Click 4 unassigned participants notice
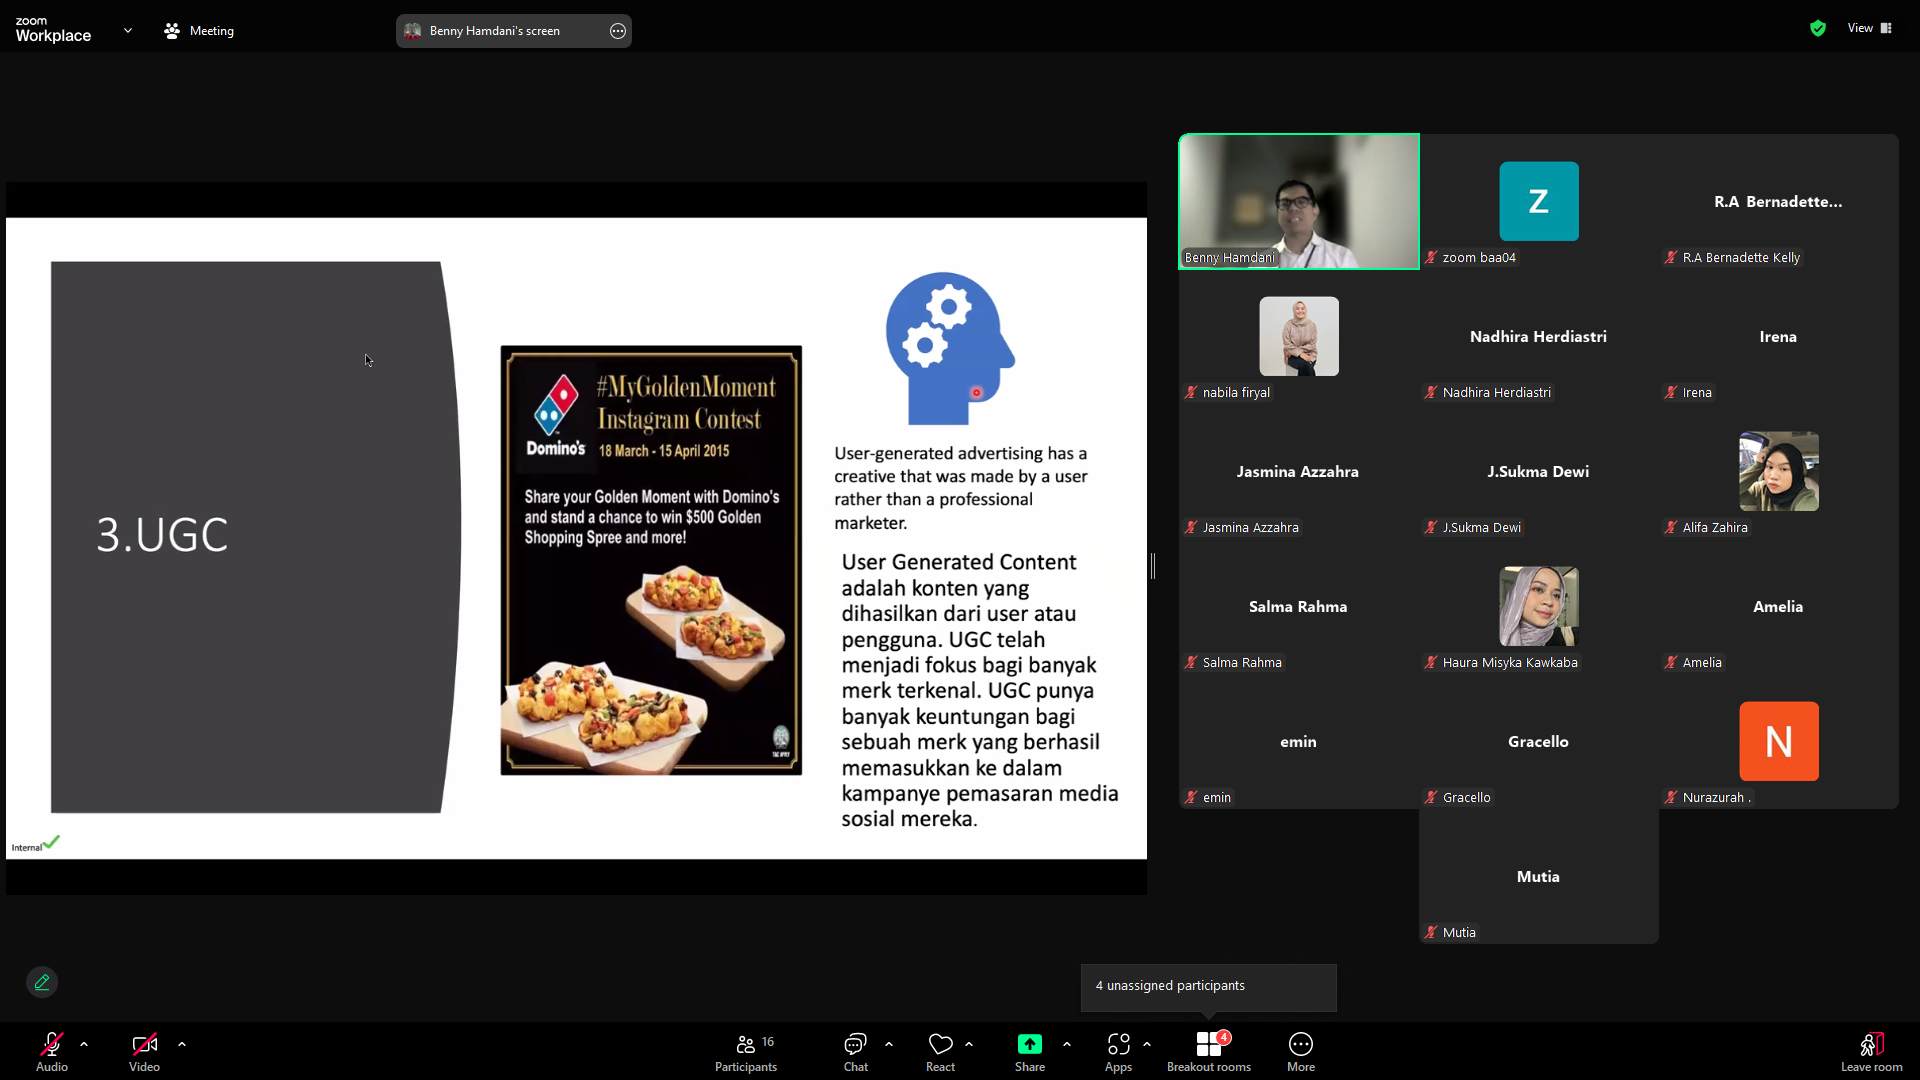The width and height of the screenshot is (1920, 1080). pyautogui.click(x=1209, y=986)
